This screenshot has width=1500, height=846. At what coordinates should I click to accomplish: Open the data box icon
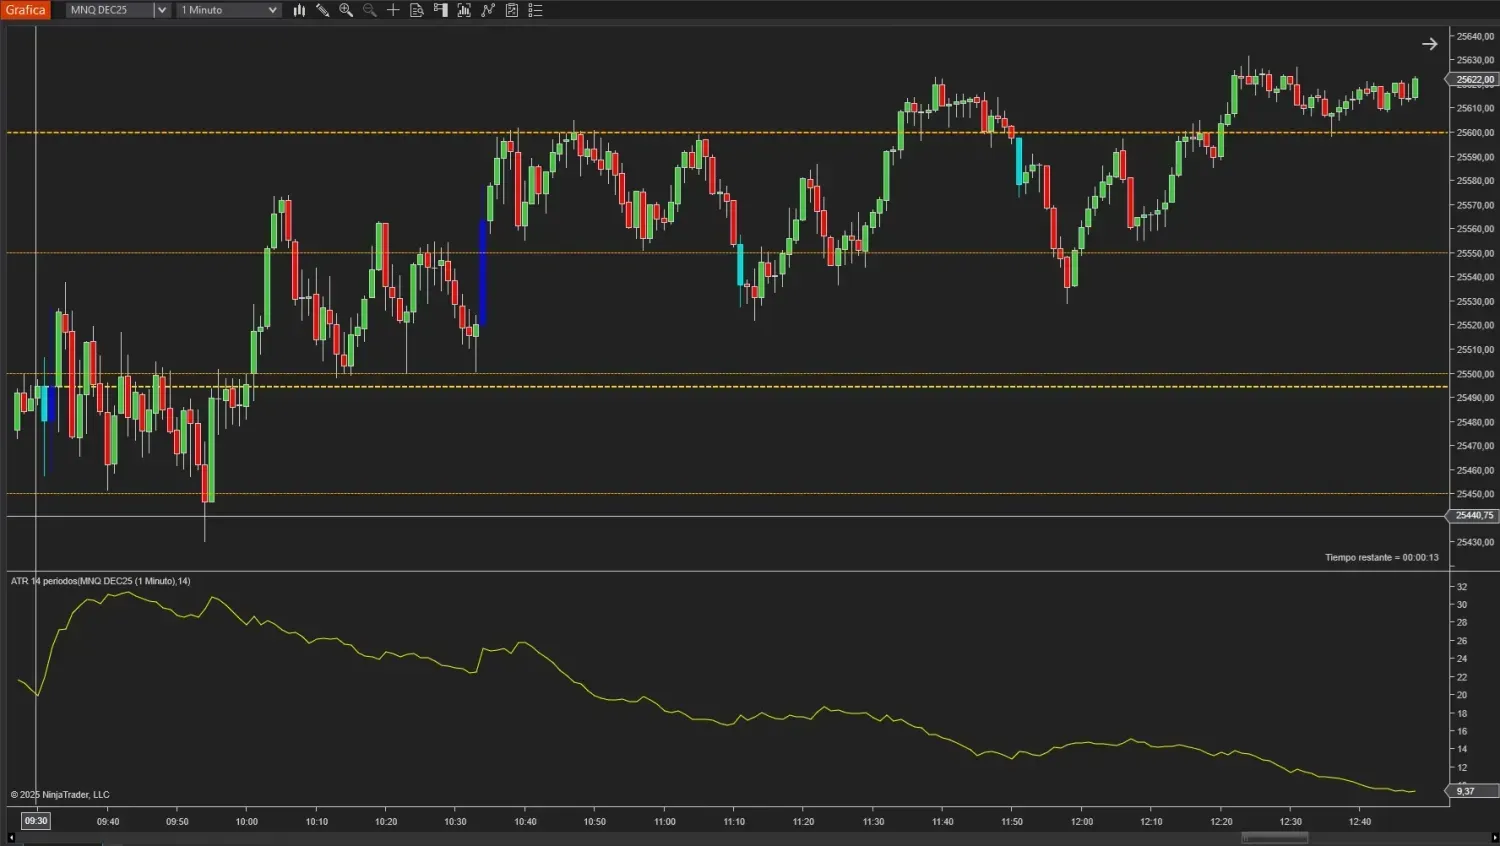(x=417, y=10)
